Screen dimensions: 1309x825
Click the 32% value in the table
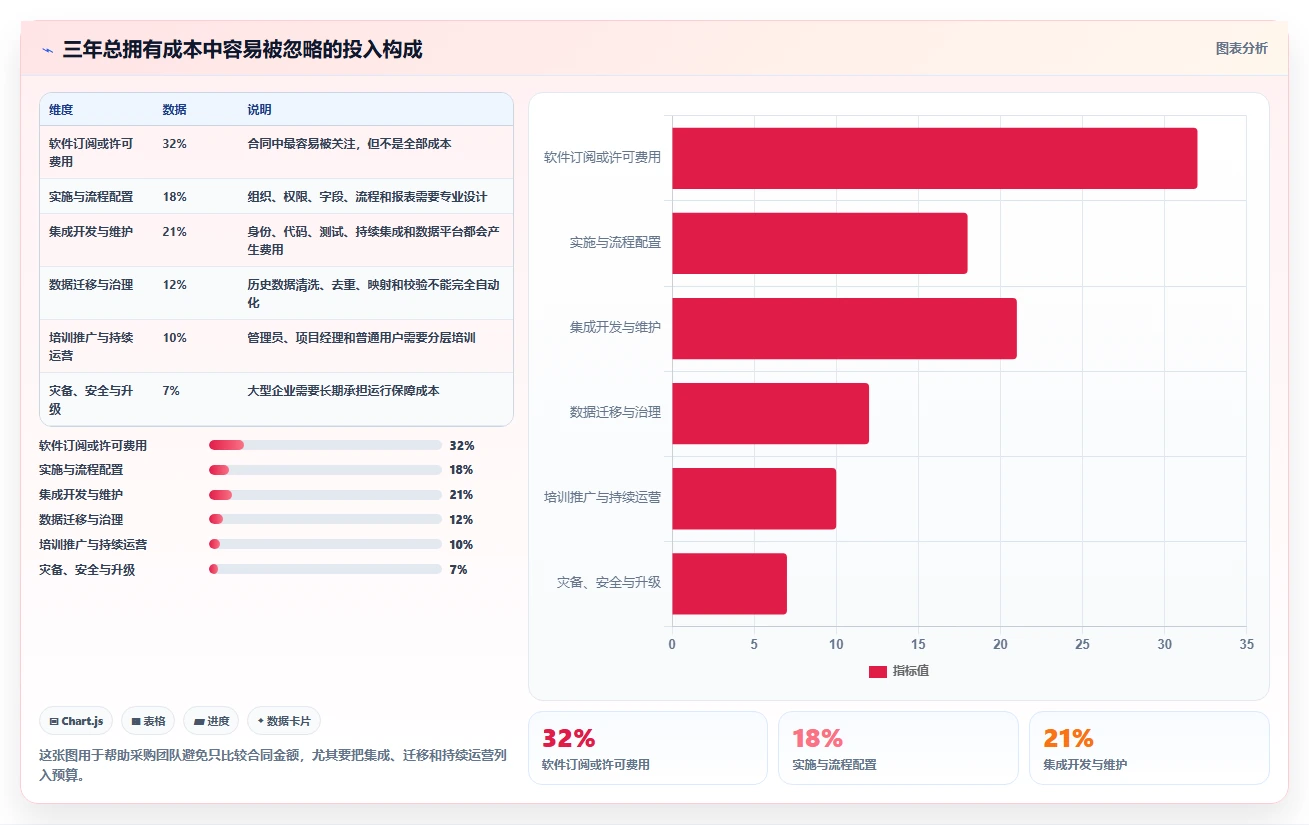pos(174,144)
